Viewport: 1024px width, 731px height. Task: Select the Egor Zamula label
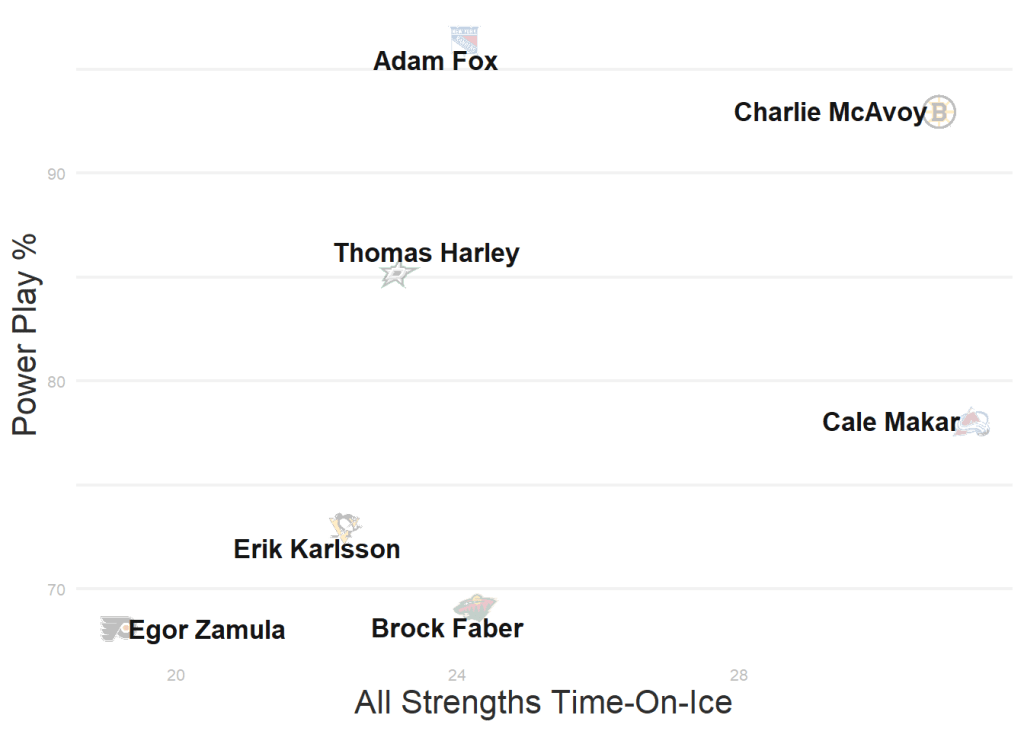pyautogui.click(x=207, y=631)
